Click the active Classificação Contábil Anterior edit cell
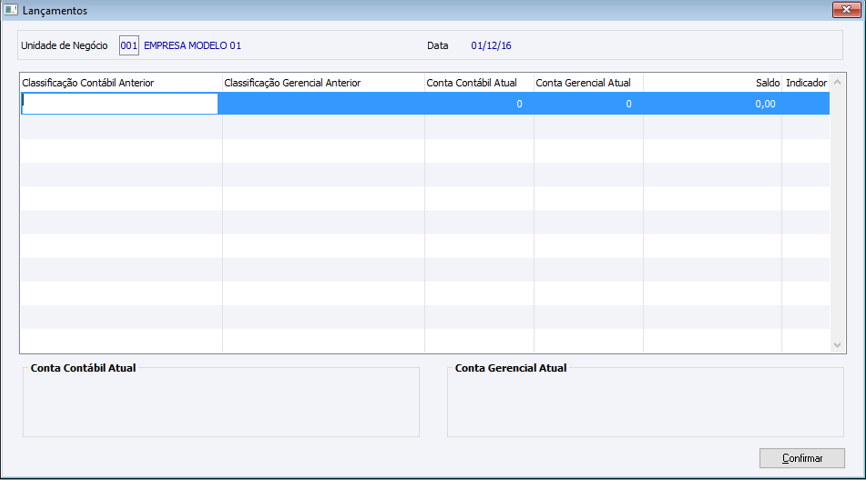Image resolution: width=866 pixels, height=480 pixels. pos(120,103)
